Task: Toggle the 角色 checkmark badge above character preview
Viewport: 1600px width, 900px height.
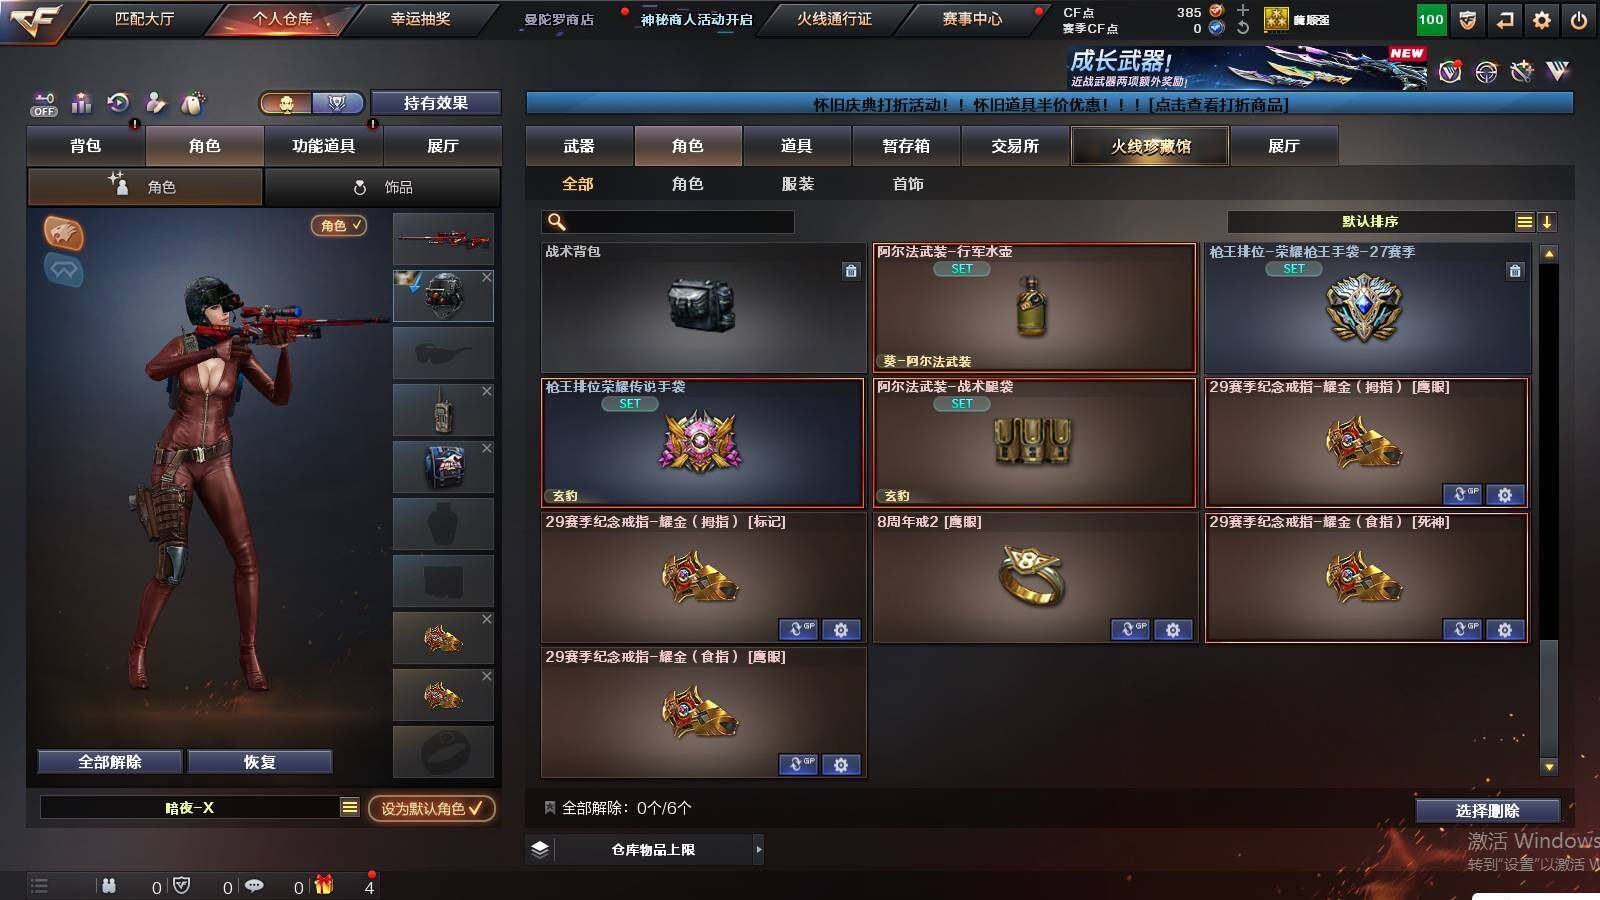Action: (x=338, y=226)
